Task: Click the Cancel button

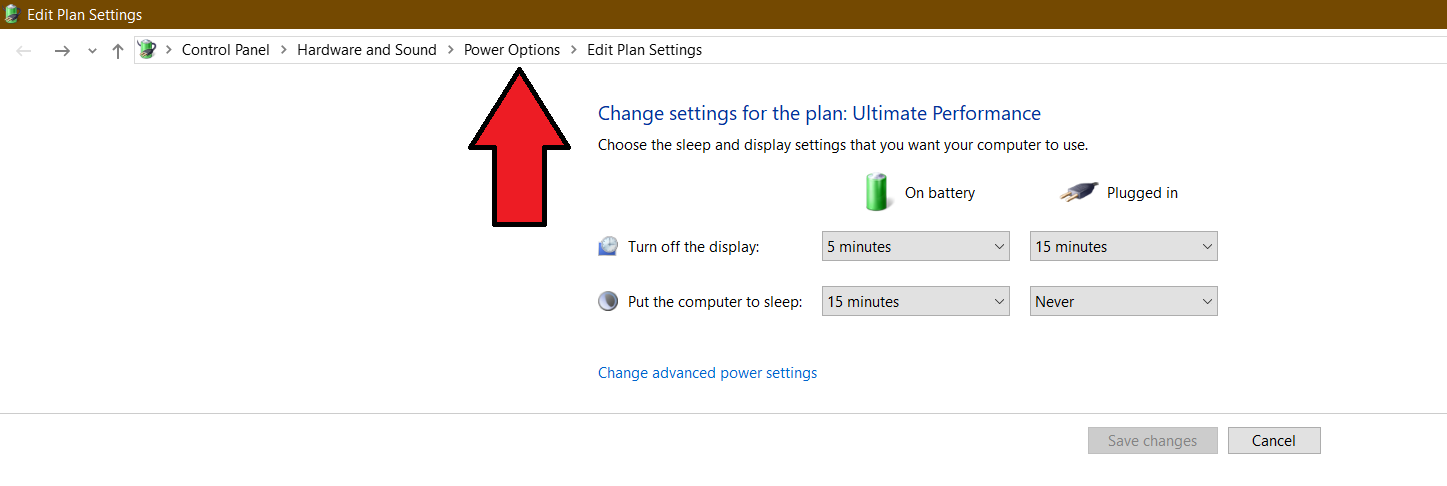Action: [x=1273, y=441]
